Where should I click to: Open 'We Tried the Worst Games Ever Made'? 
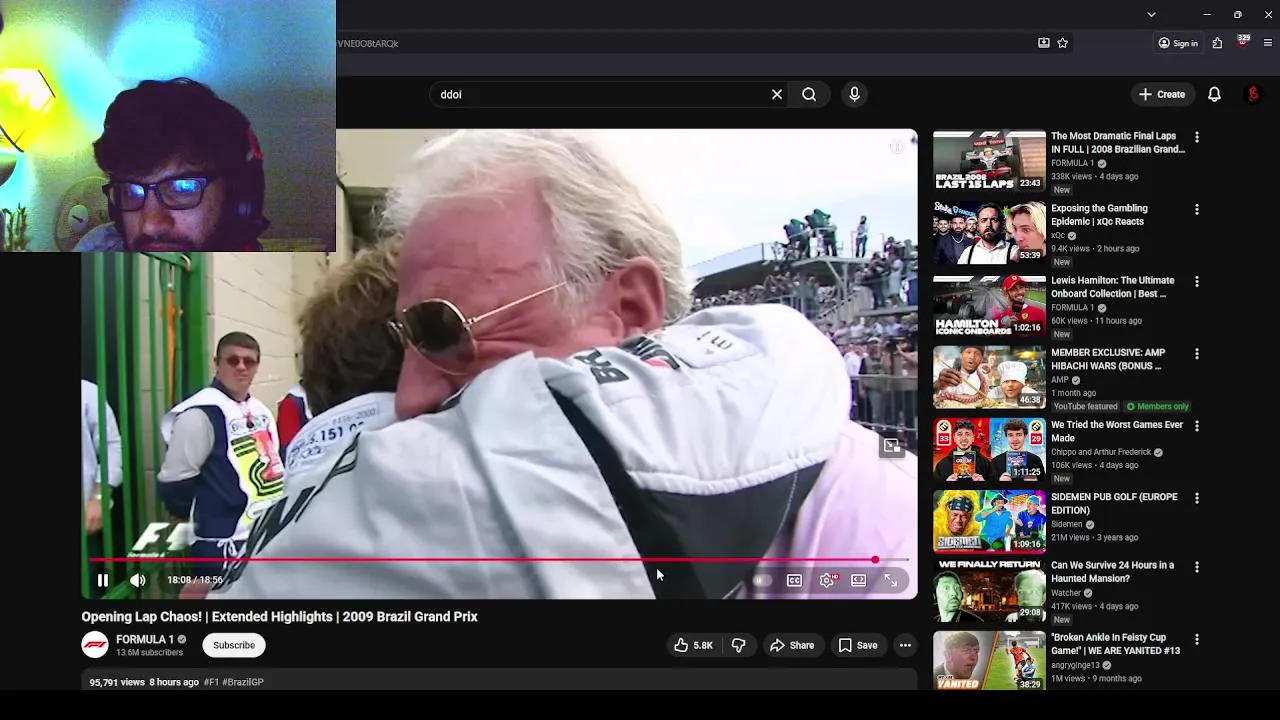(1117, 431)
